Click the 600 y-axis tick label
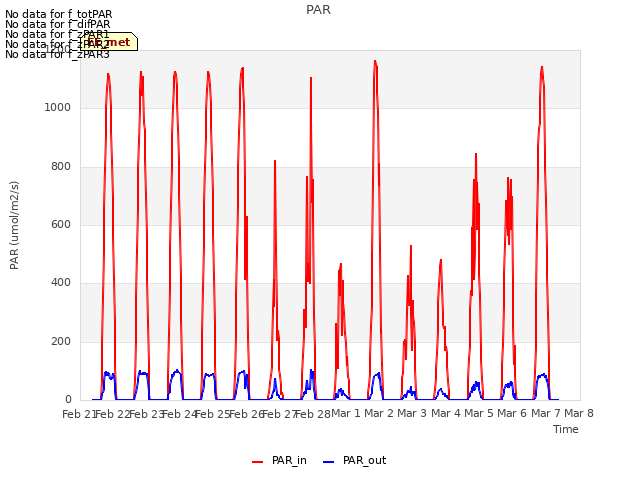The image size is (640, 480). tap(61, 224)
